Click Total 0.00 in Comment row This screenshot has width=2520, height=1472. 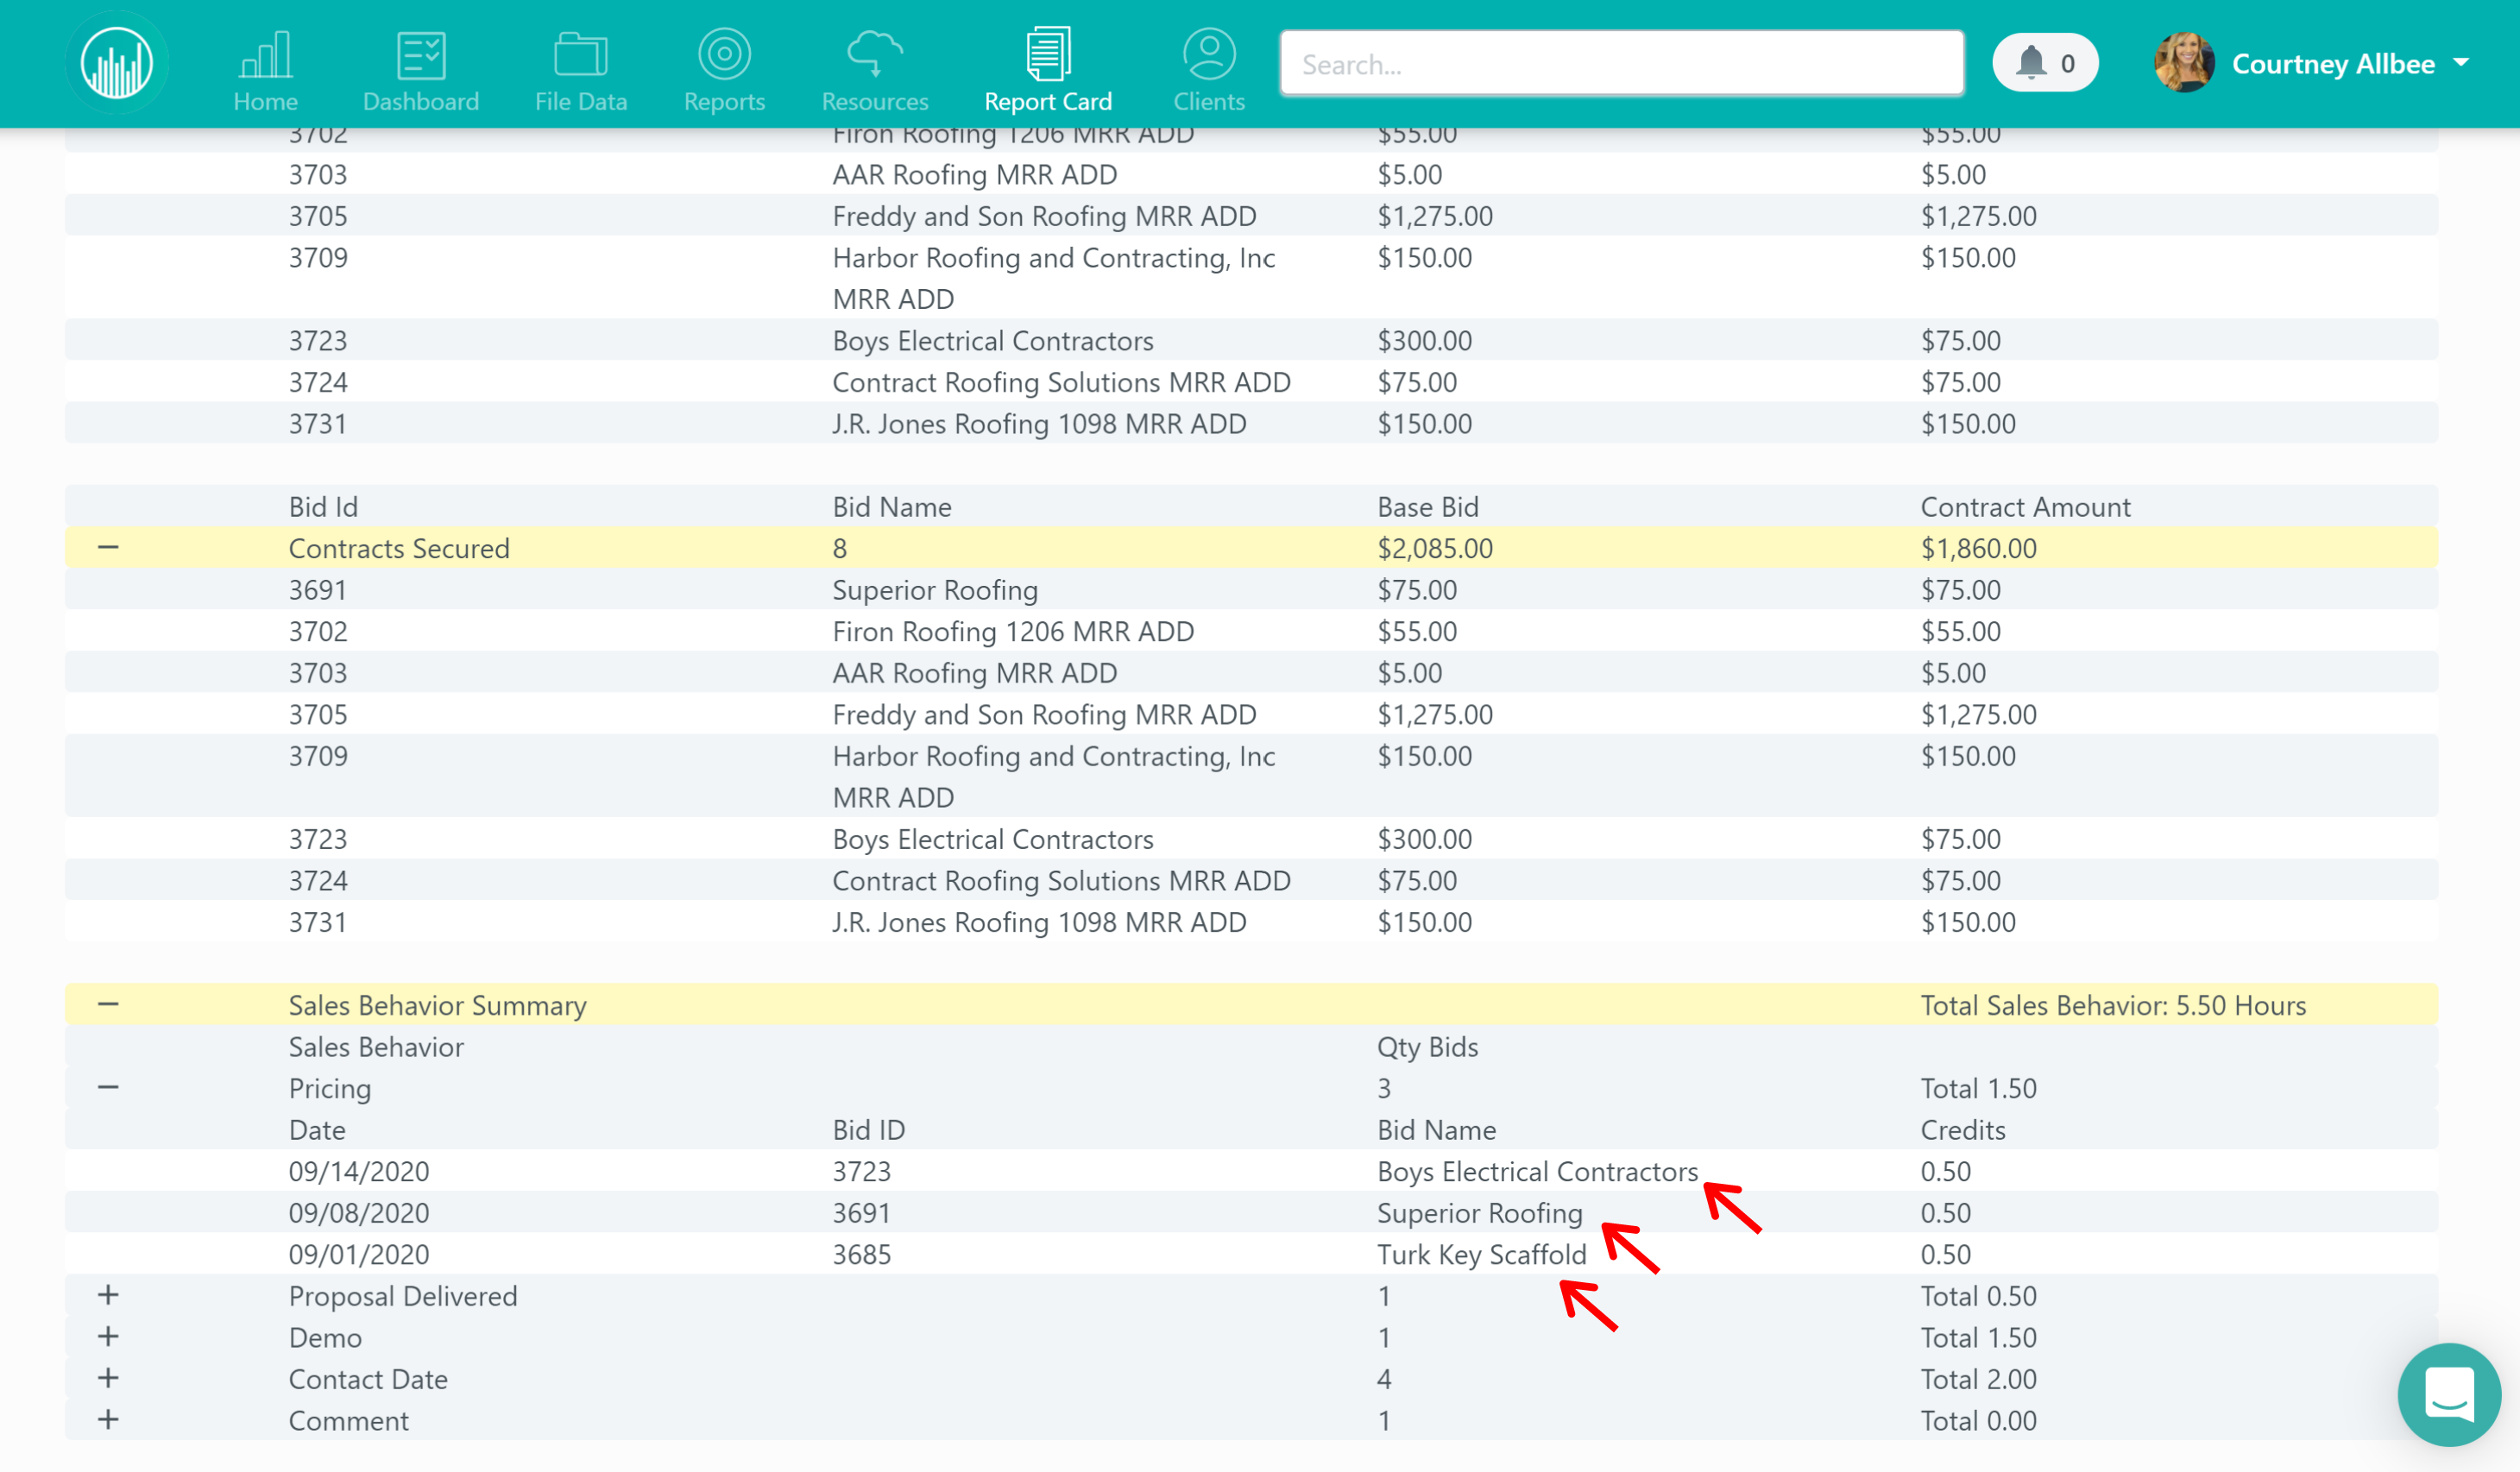[x=1978, y=1421]
